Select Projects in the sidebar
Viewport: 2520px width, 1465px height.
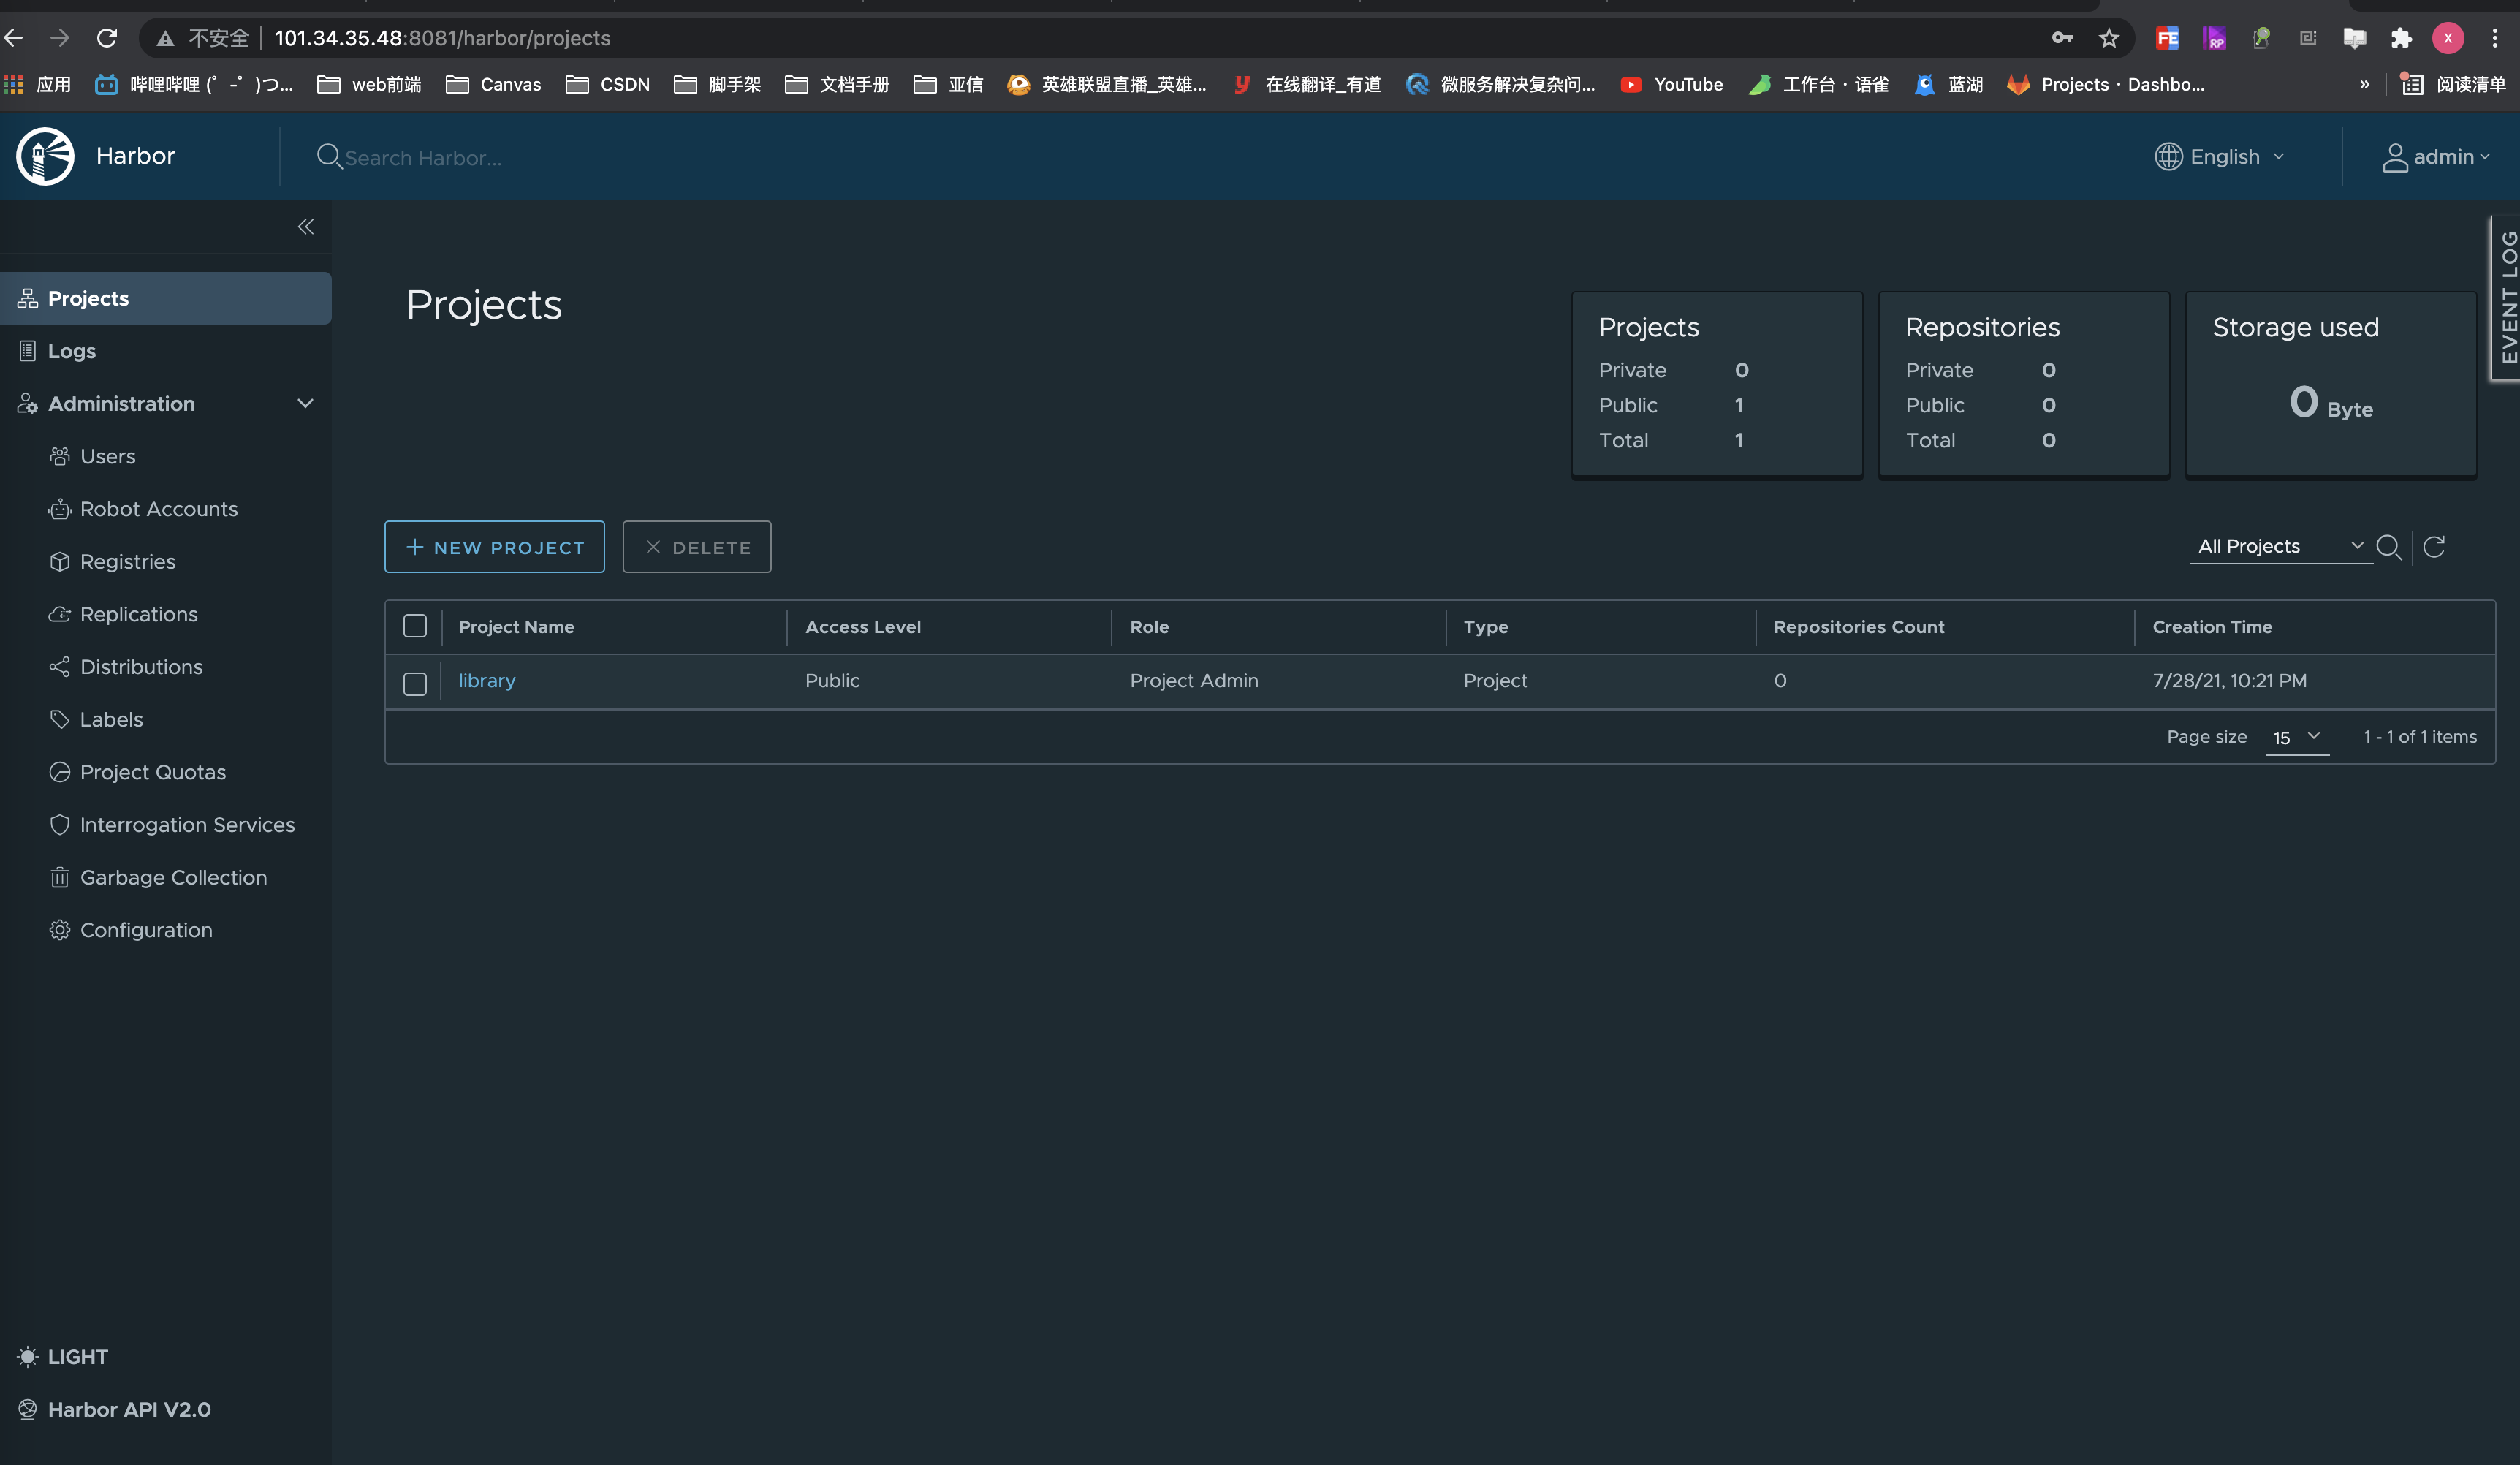click(x=166, y=298)
